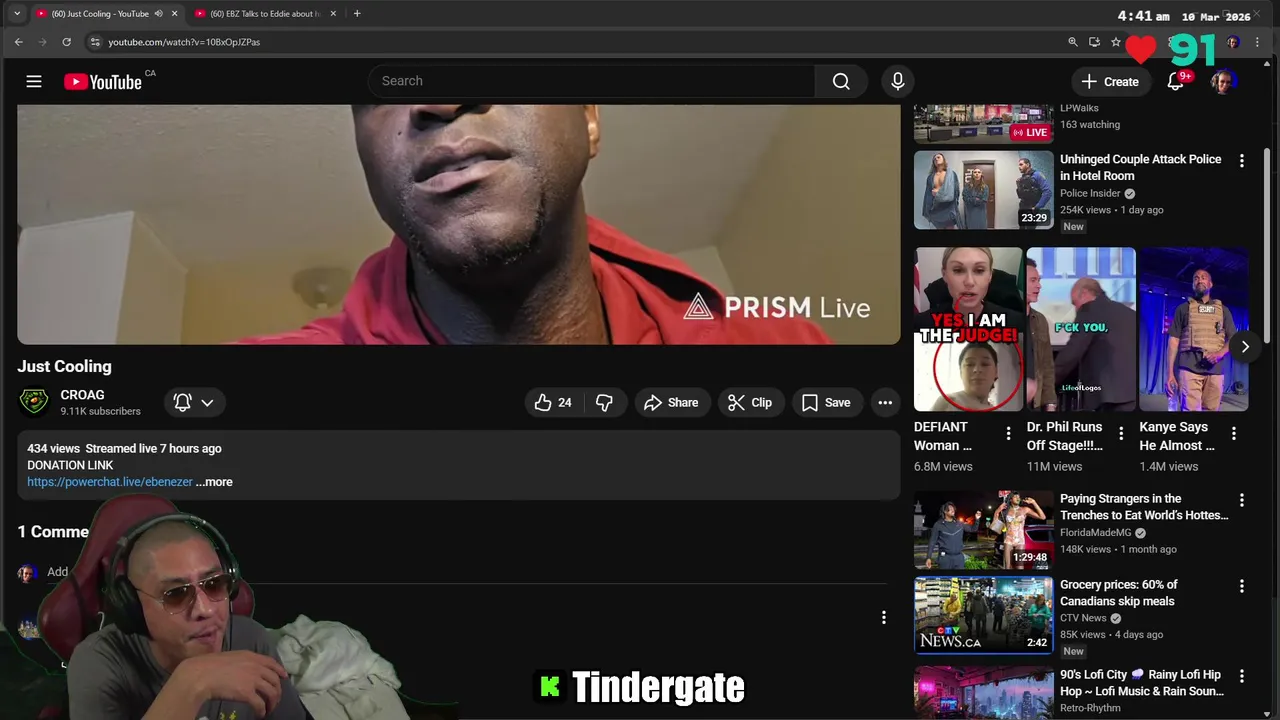This screenshot has width=1280, height=720.
Task: Create a clip with the Clip button
Action: pyautogui.click(x=750, y=402)
